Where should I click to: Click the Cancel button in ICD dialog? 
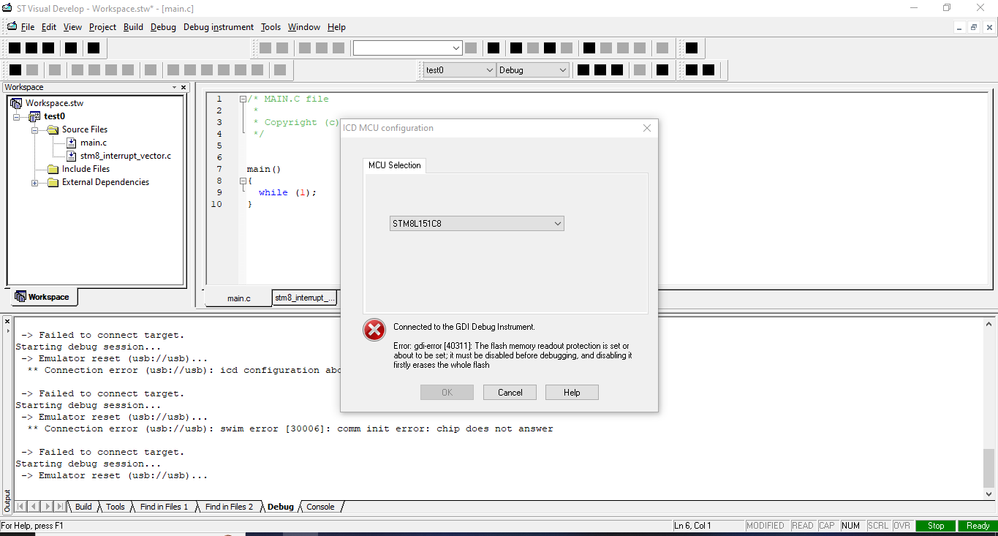pyautogui.click(x=510, y=392)
